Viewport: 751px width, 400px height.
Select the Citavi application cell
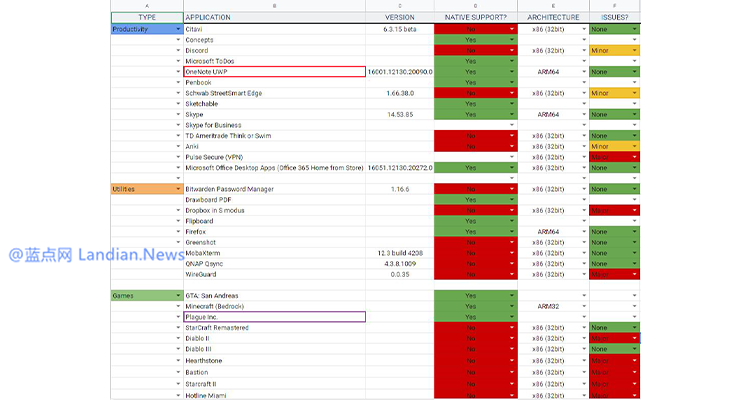274,29
